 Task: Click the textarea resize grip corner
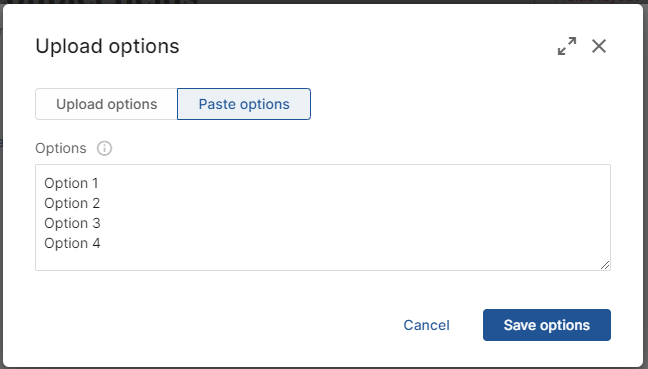[605, 265]
